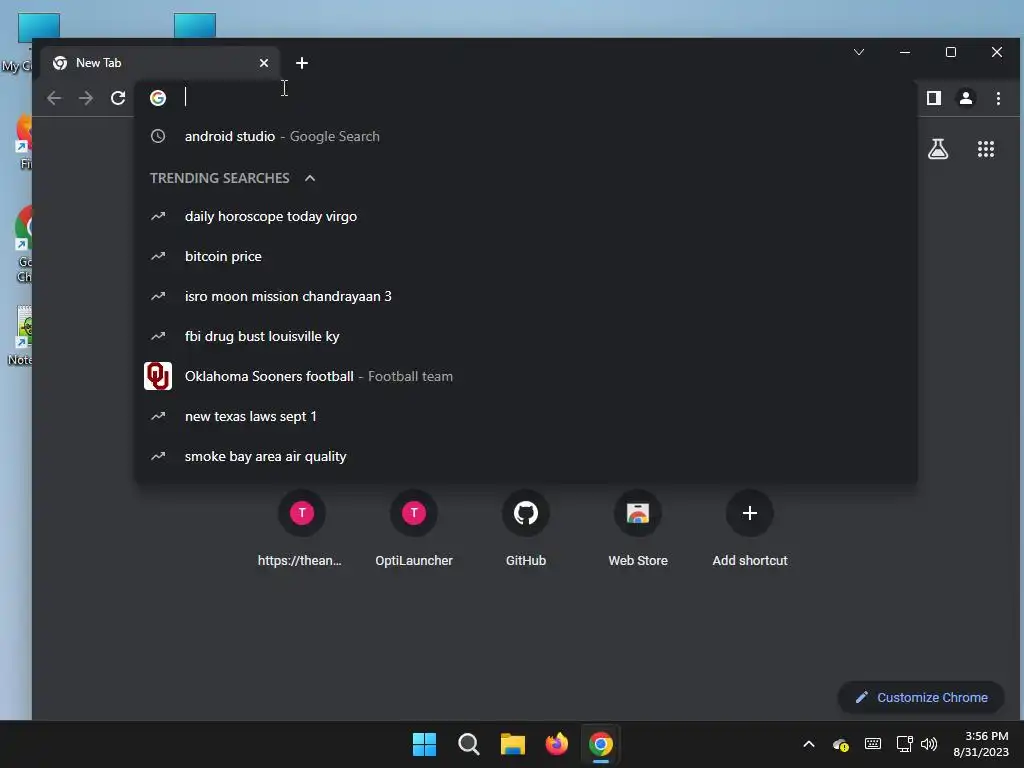
Task: Open a new tab with plus button
Action: pos(302,63)
